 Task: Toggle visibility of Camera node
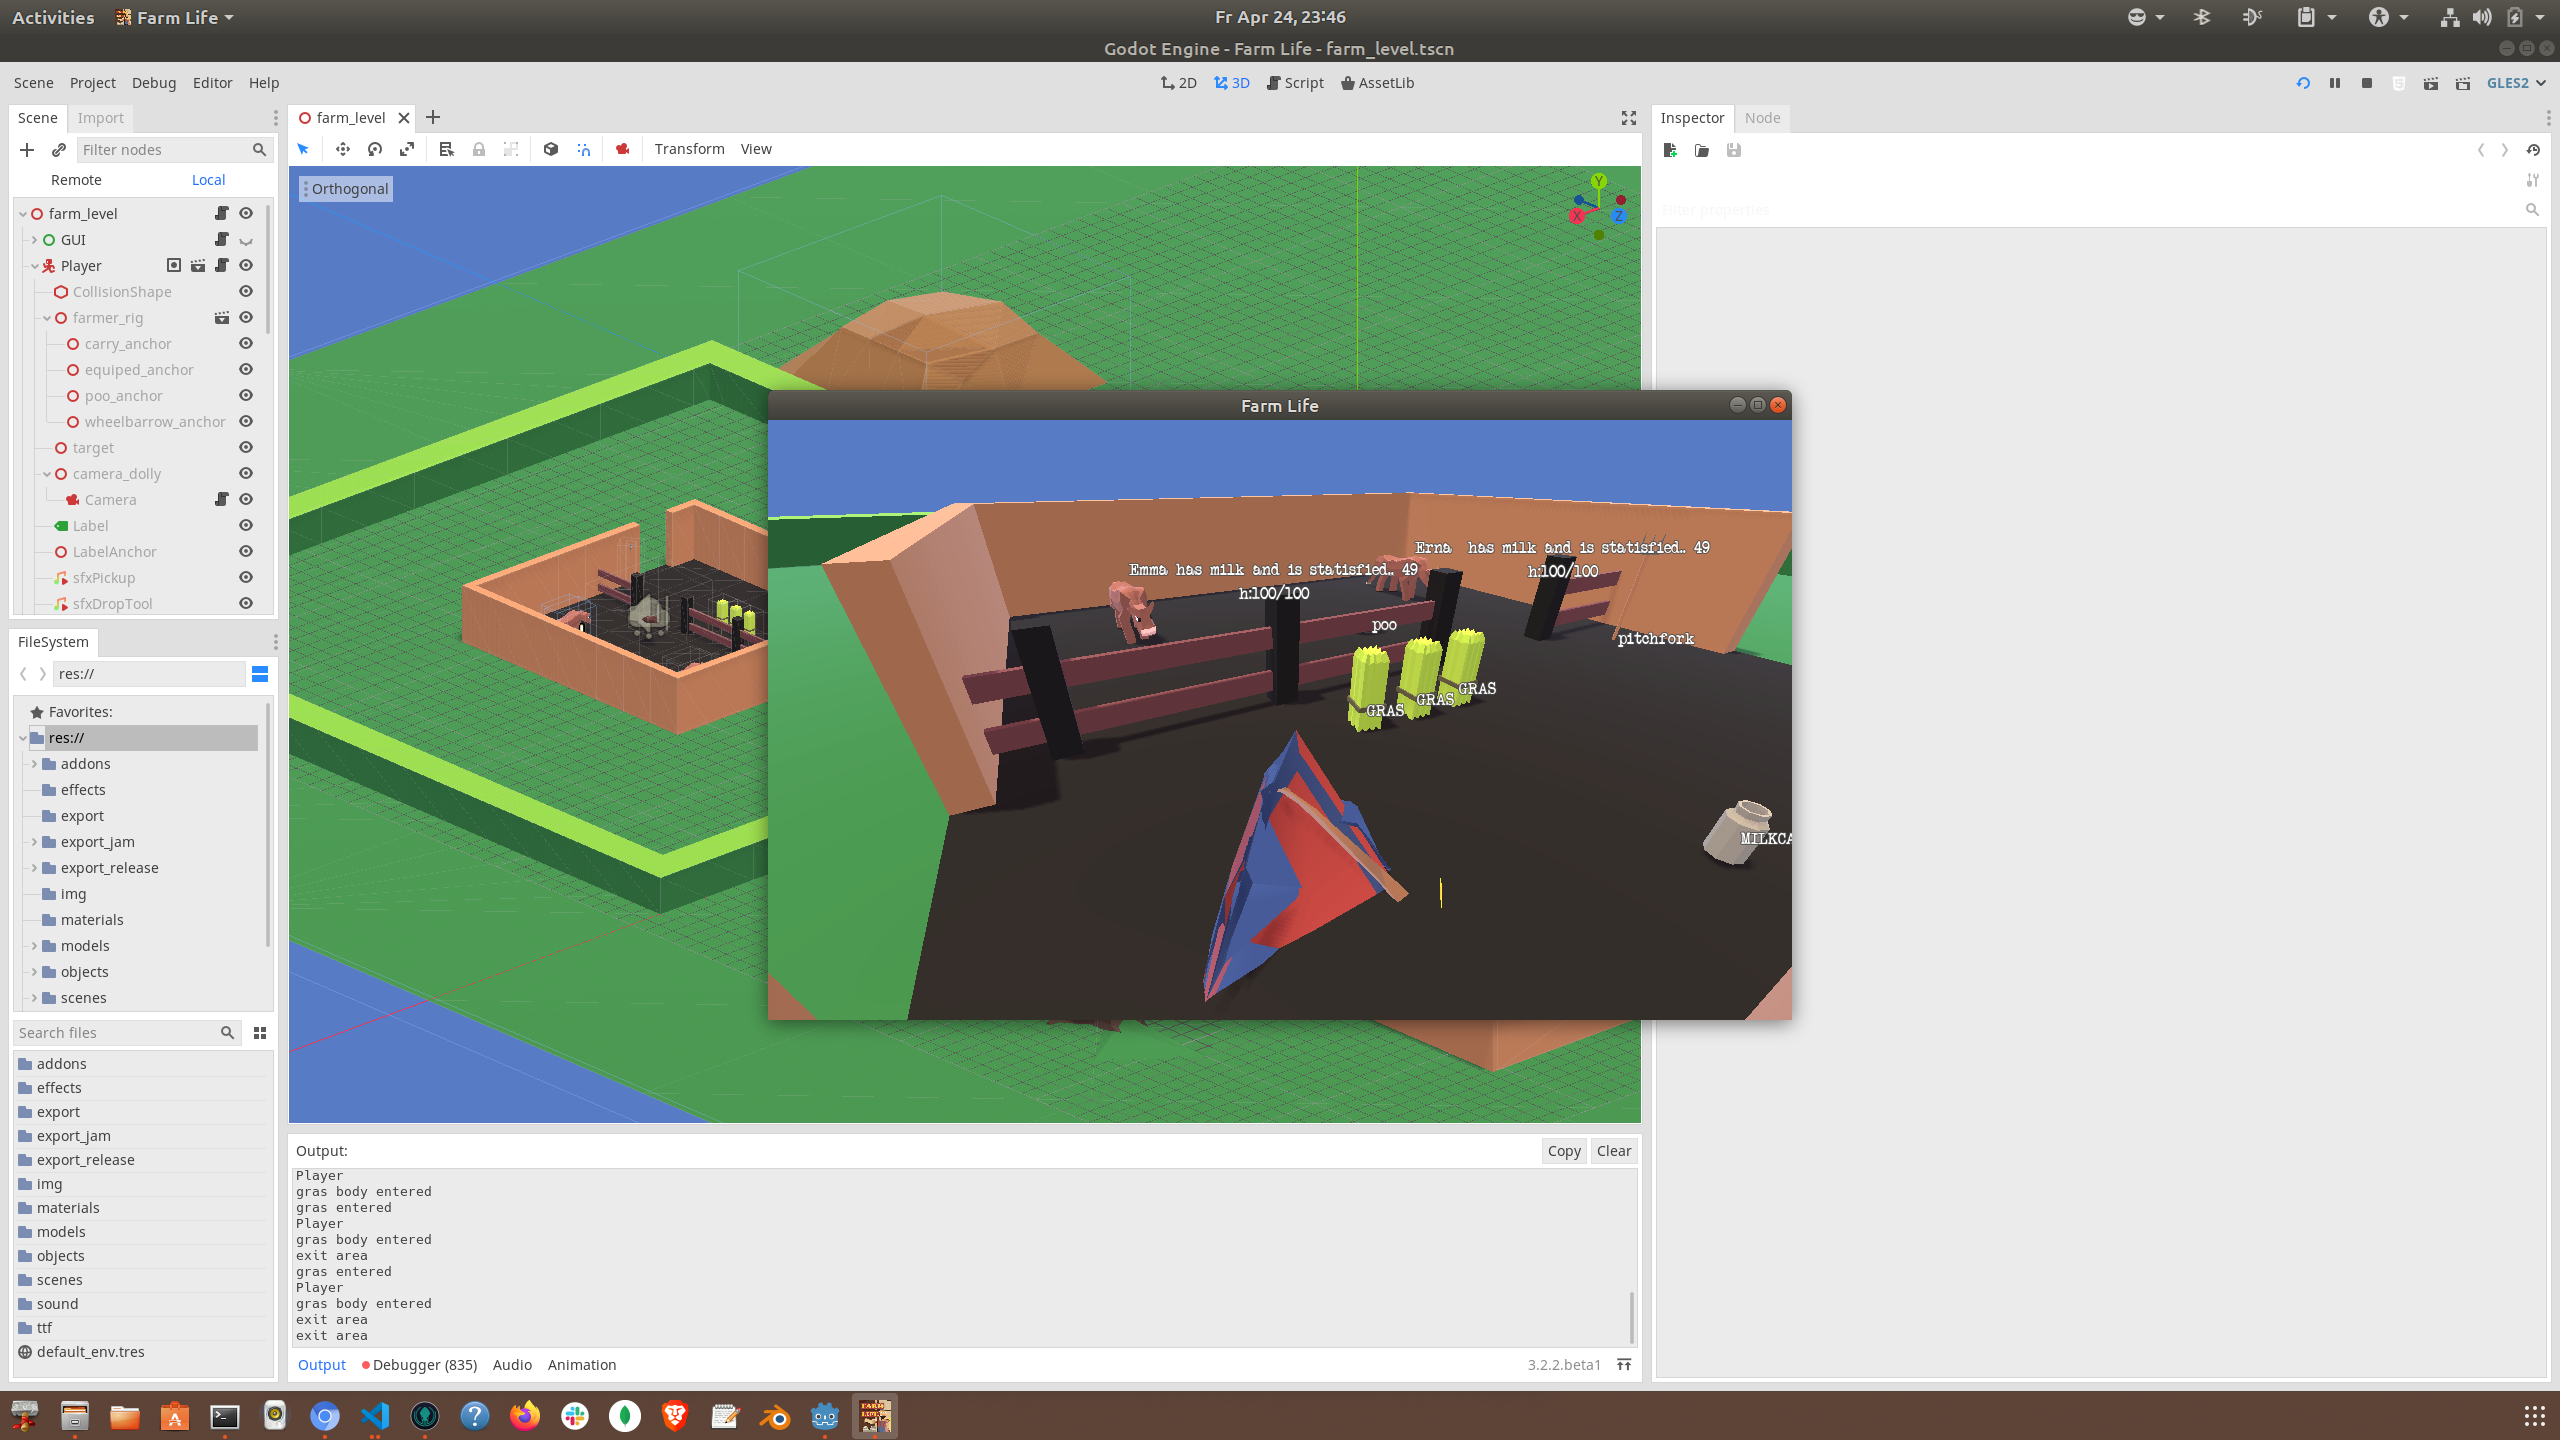[246, 500]
